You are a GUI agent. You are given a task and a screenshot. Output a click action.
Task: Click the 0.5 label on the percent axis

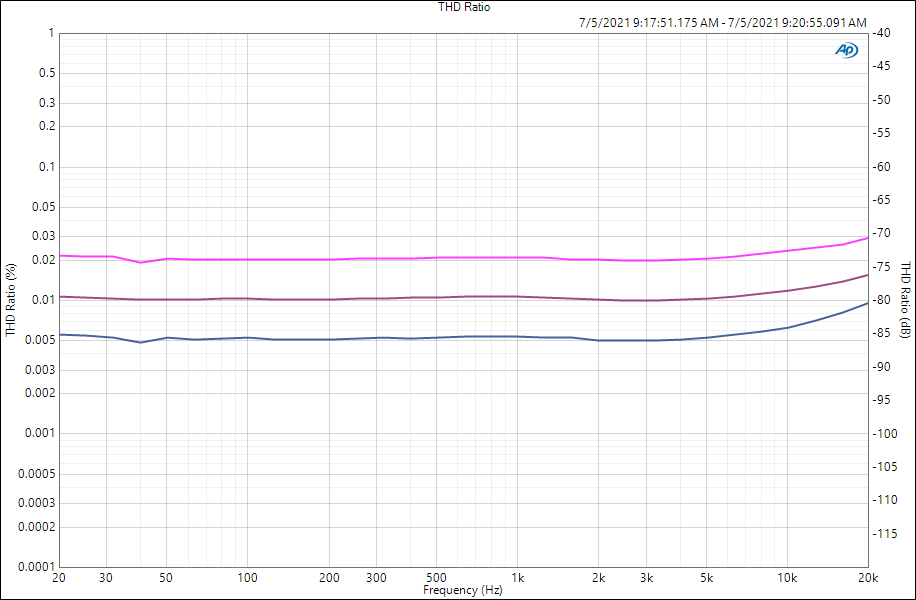coord(46,73)
